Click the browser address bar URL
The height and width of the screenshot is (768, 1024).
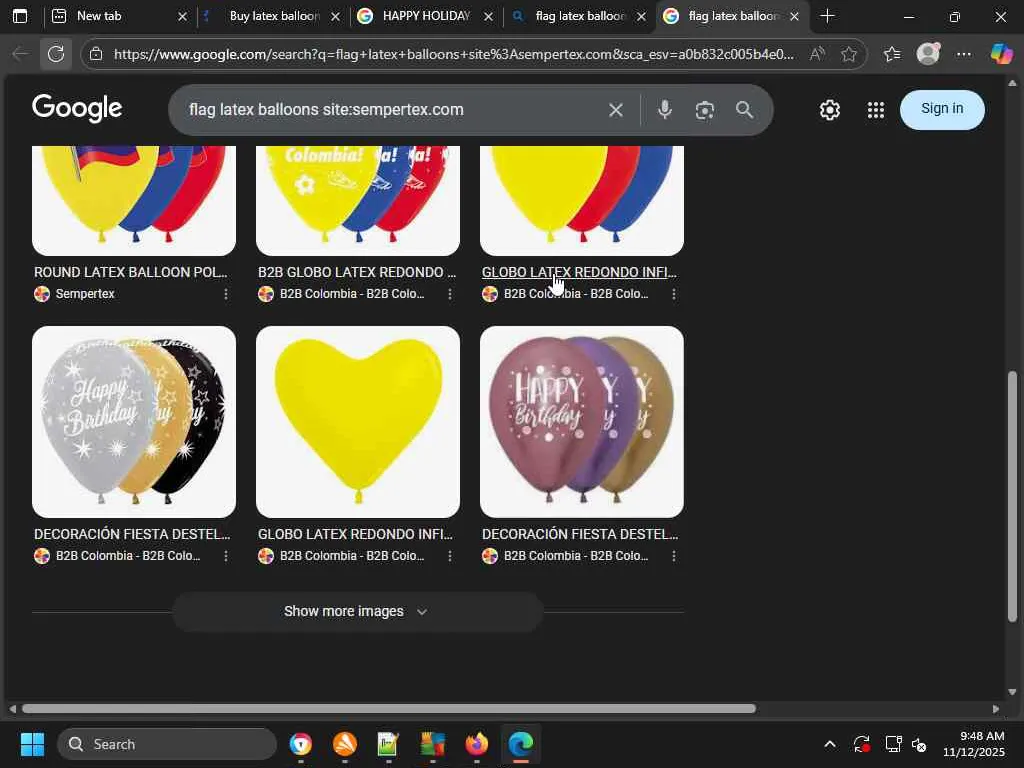coord(454,54)
